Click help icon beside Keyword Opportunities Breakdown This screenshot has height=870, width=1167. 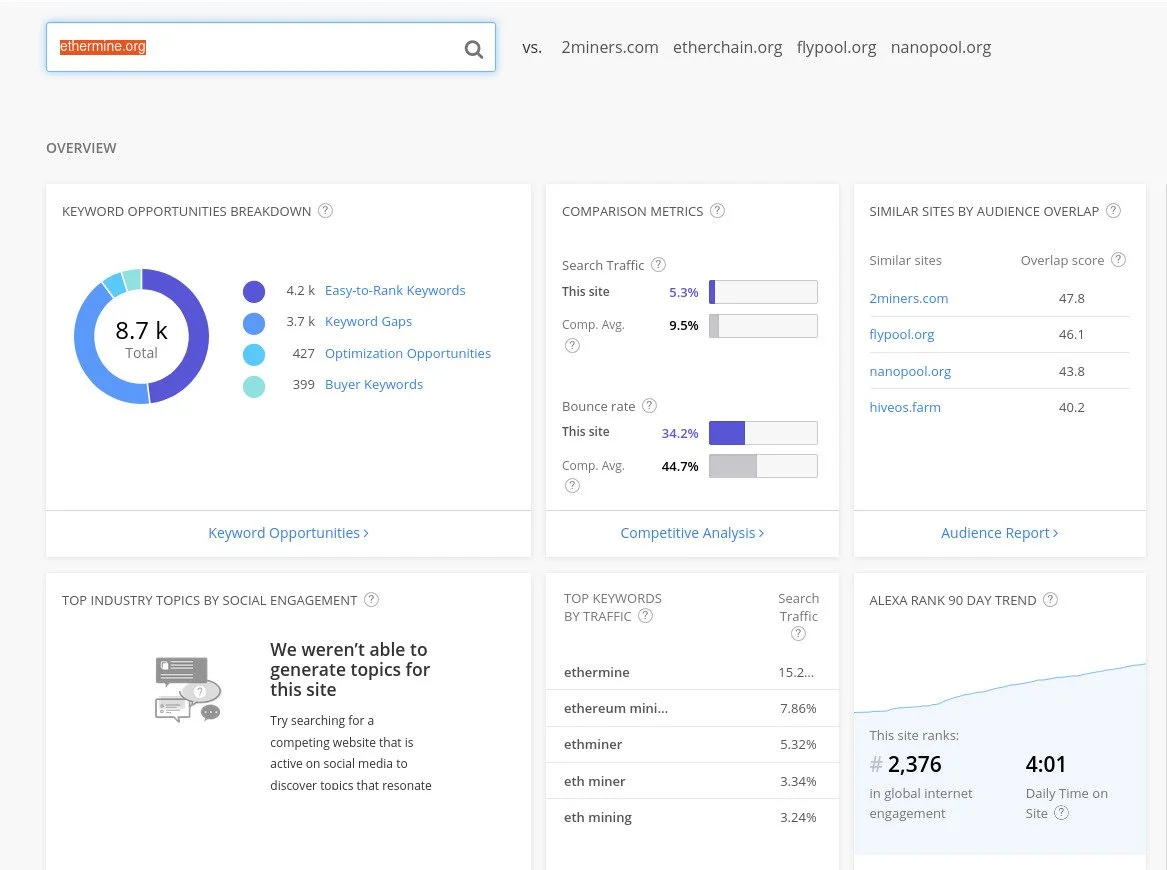(x=325, y=211)
